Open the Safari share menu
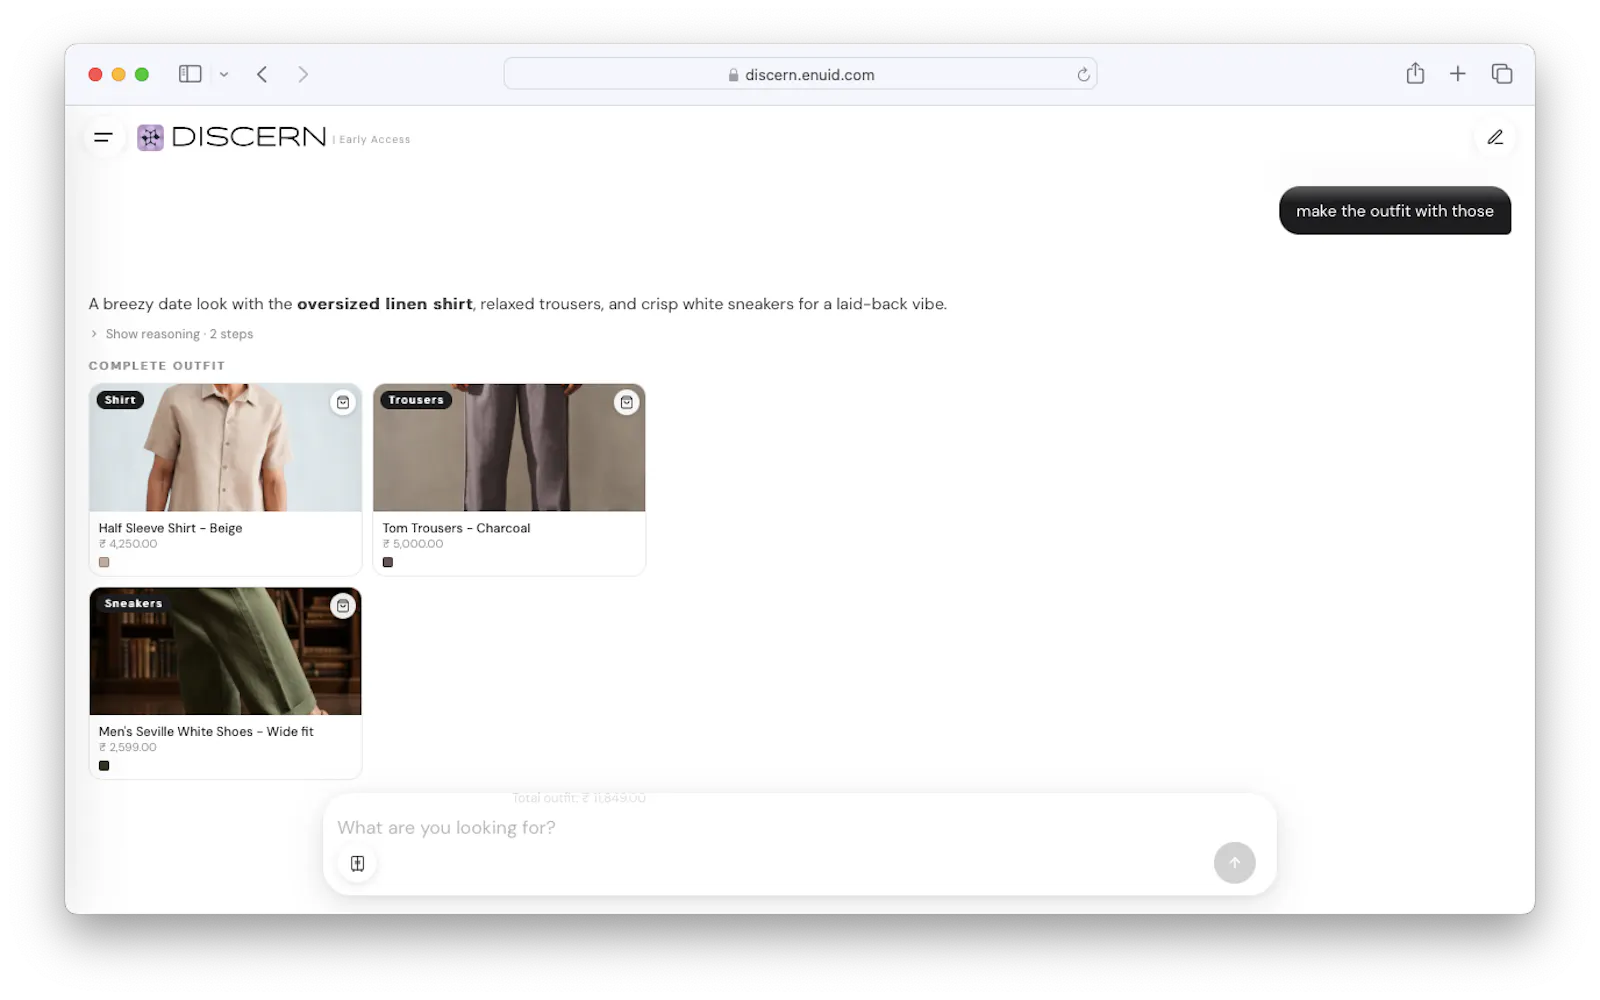Screen dimensions: 1600x1000 pyautogui.click(x=1415, y=73)
